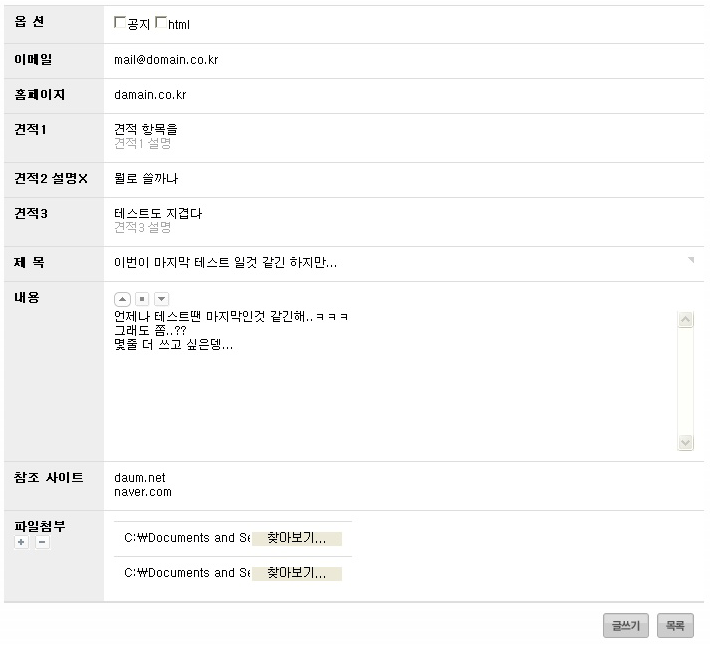The image size is (710, 645).
Task: Click the expand-textarea down arrow icon
Action: [161, 299]
